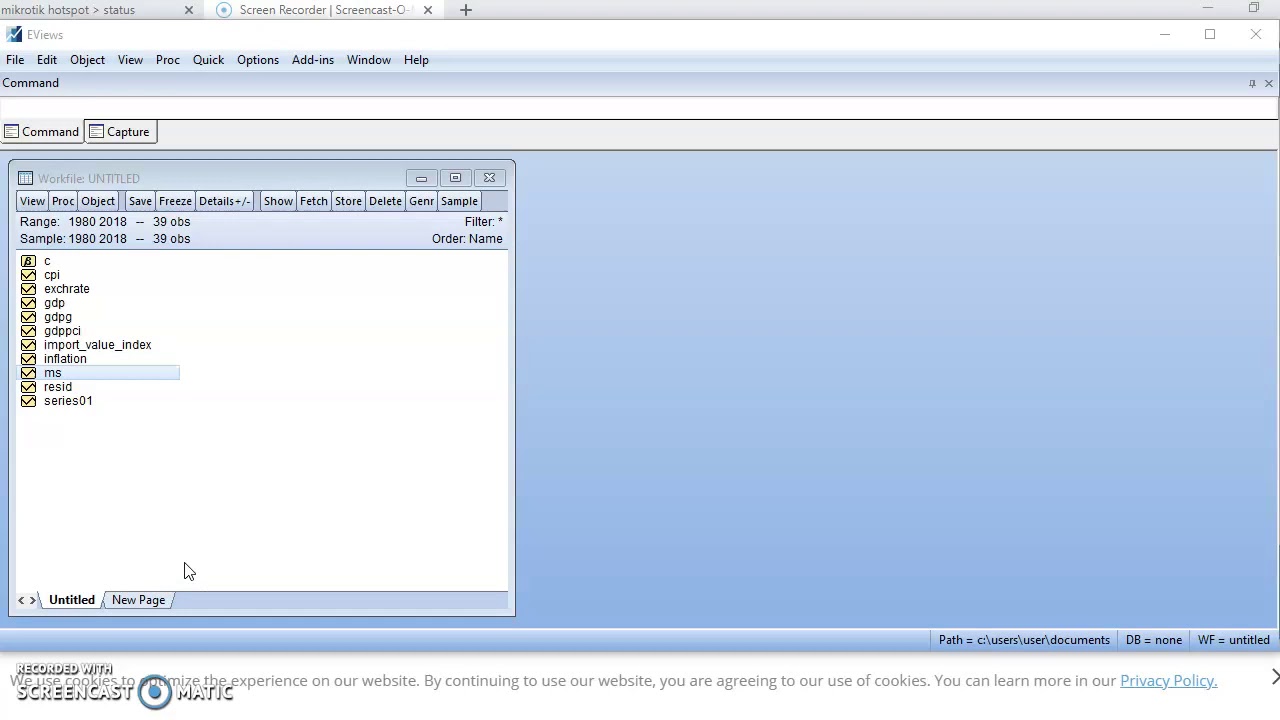Click the New Page tab

138,600
